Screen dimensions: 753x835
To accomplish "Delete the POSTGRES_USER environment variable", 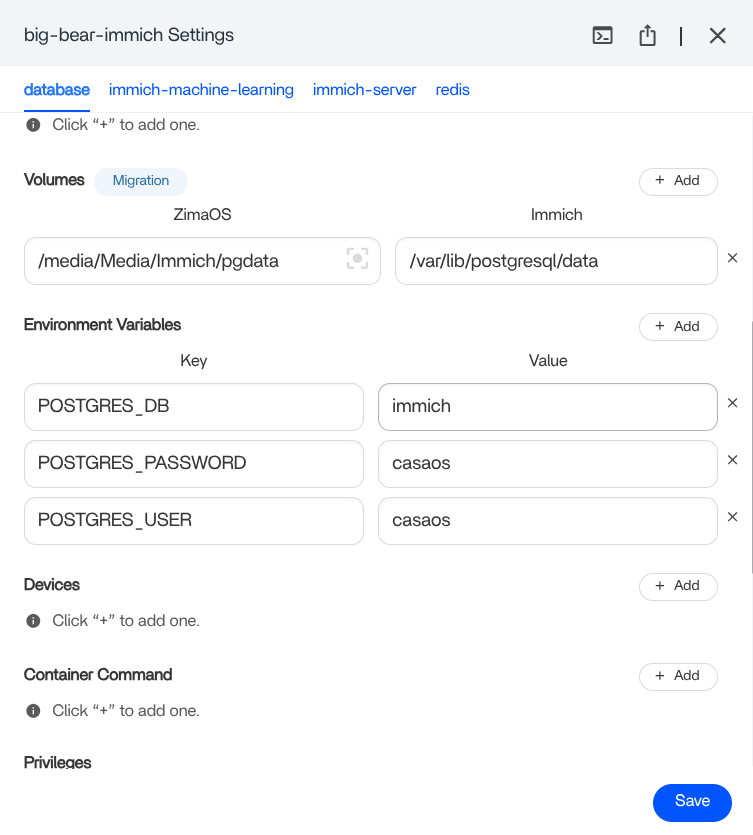I will click(x=732, y=517).
